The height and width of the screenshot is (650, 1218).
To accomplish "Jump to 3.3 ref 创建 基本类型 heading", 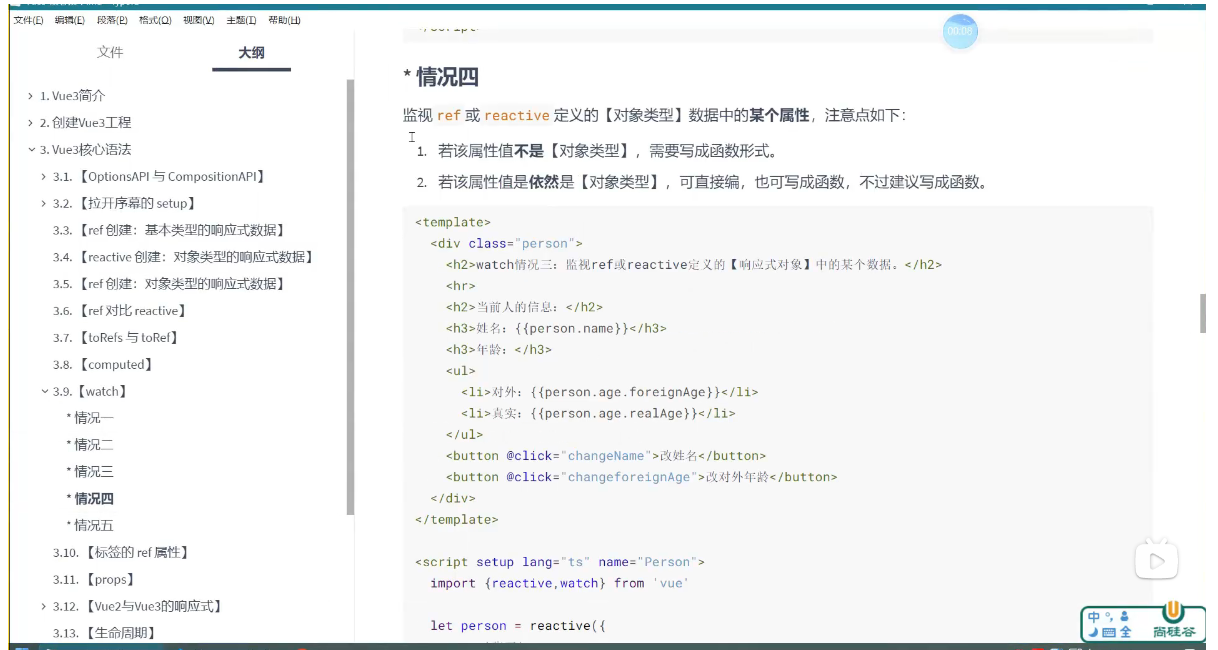I will coord(170,231).
